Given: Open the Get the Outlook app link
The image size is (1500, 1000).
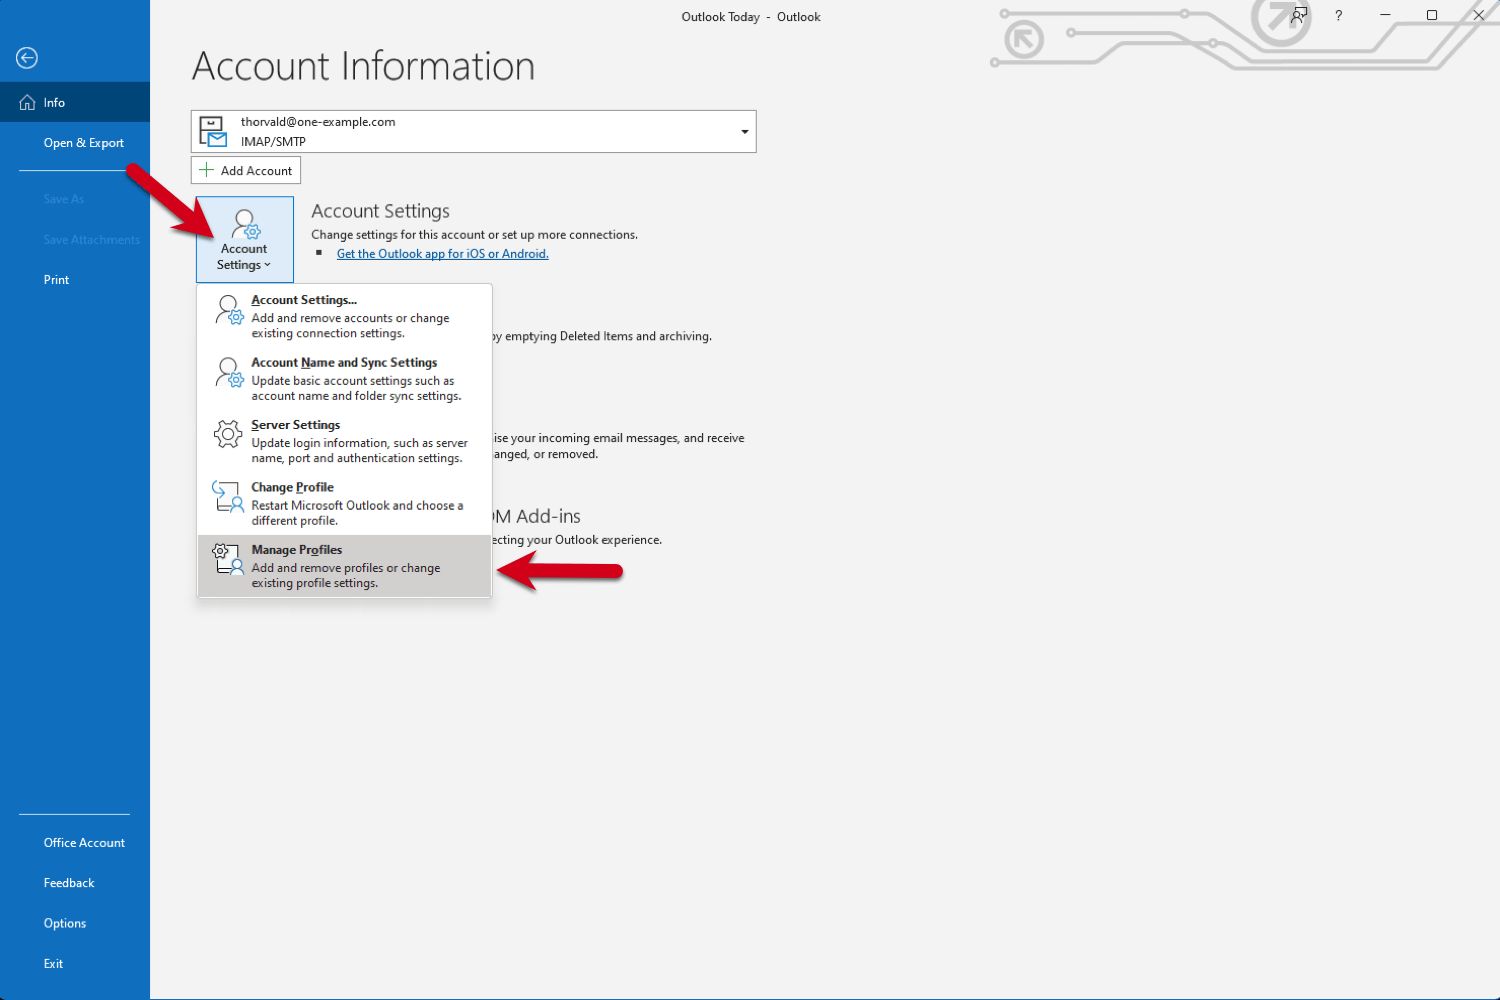Looking at the screenshot, I should (x=442, y=253).
